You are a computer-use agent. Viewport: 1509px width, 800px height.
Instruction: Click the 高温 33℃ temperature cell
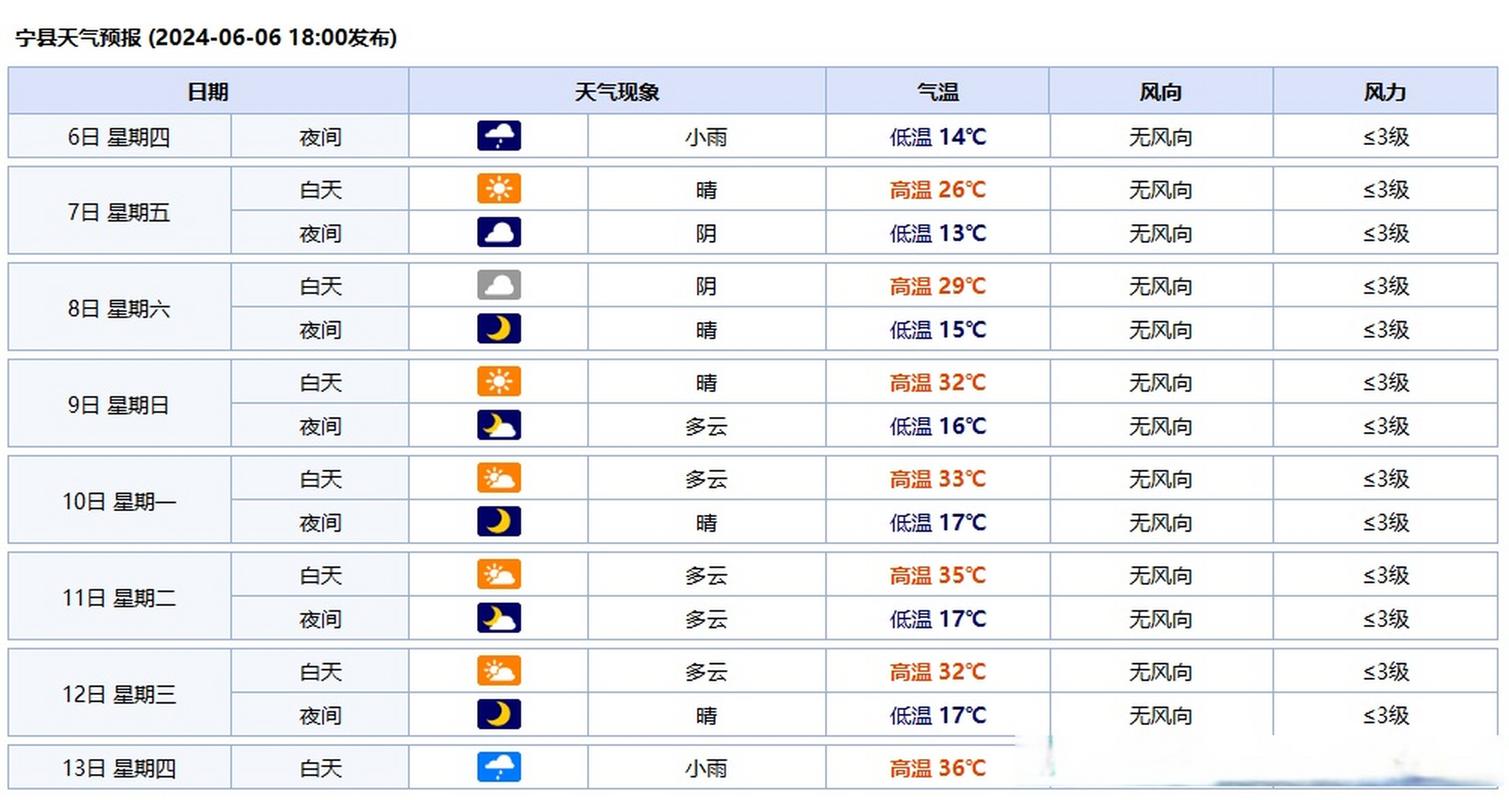click(938, 479)
